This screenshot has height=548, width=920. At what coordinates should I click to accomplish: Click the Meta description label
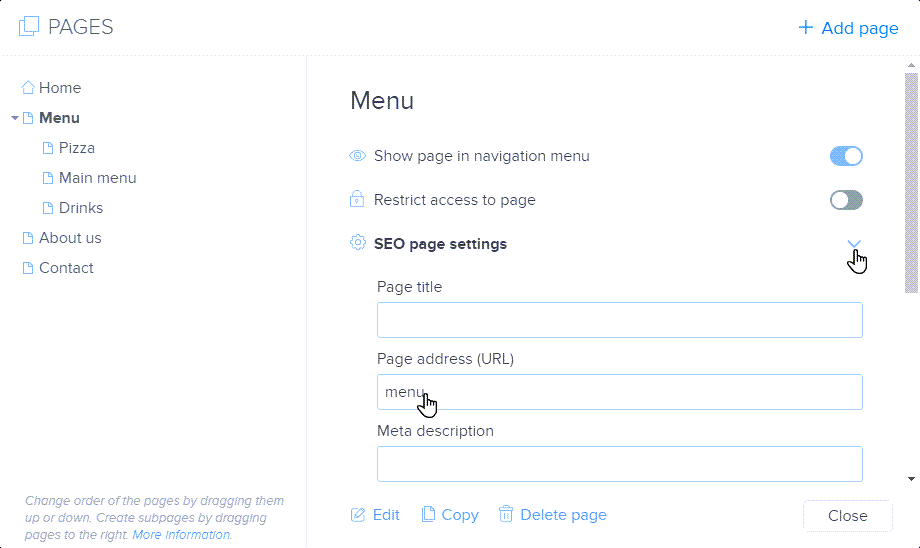(435, 431)
